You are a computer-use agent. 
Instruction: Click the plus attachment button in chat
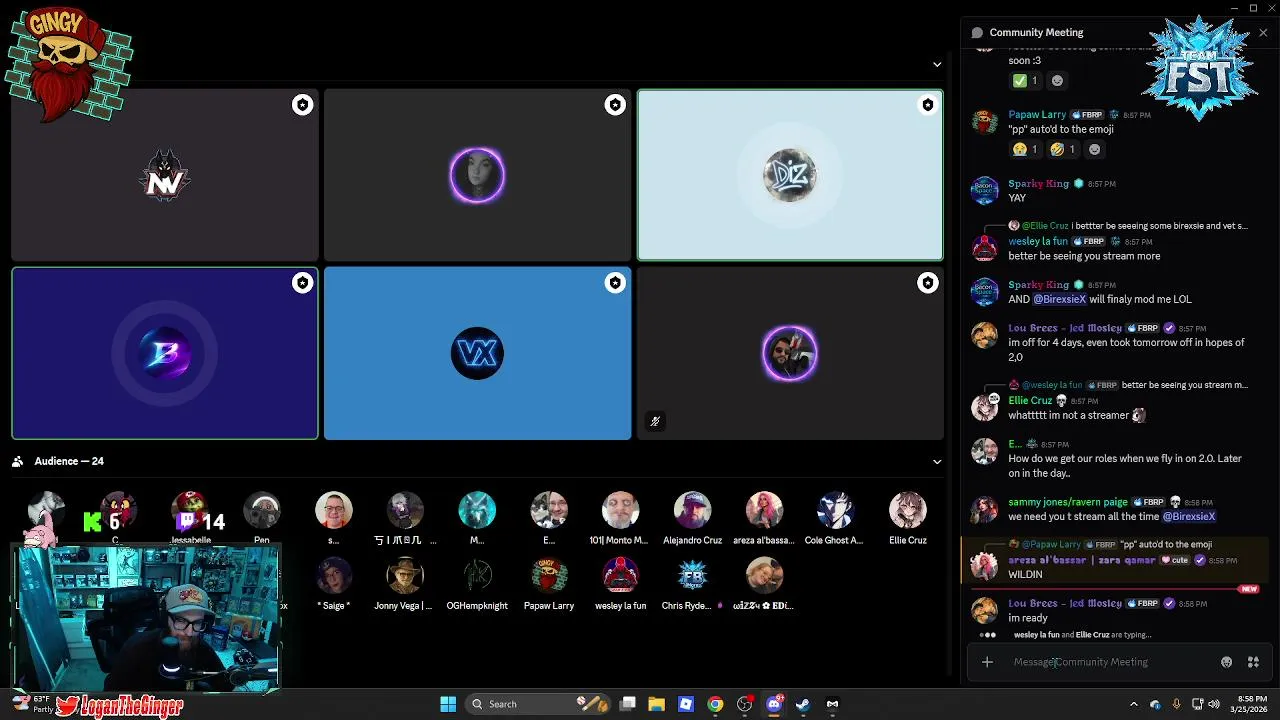pos(987,662)
